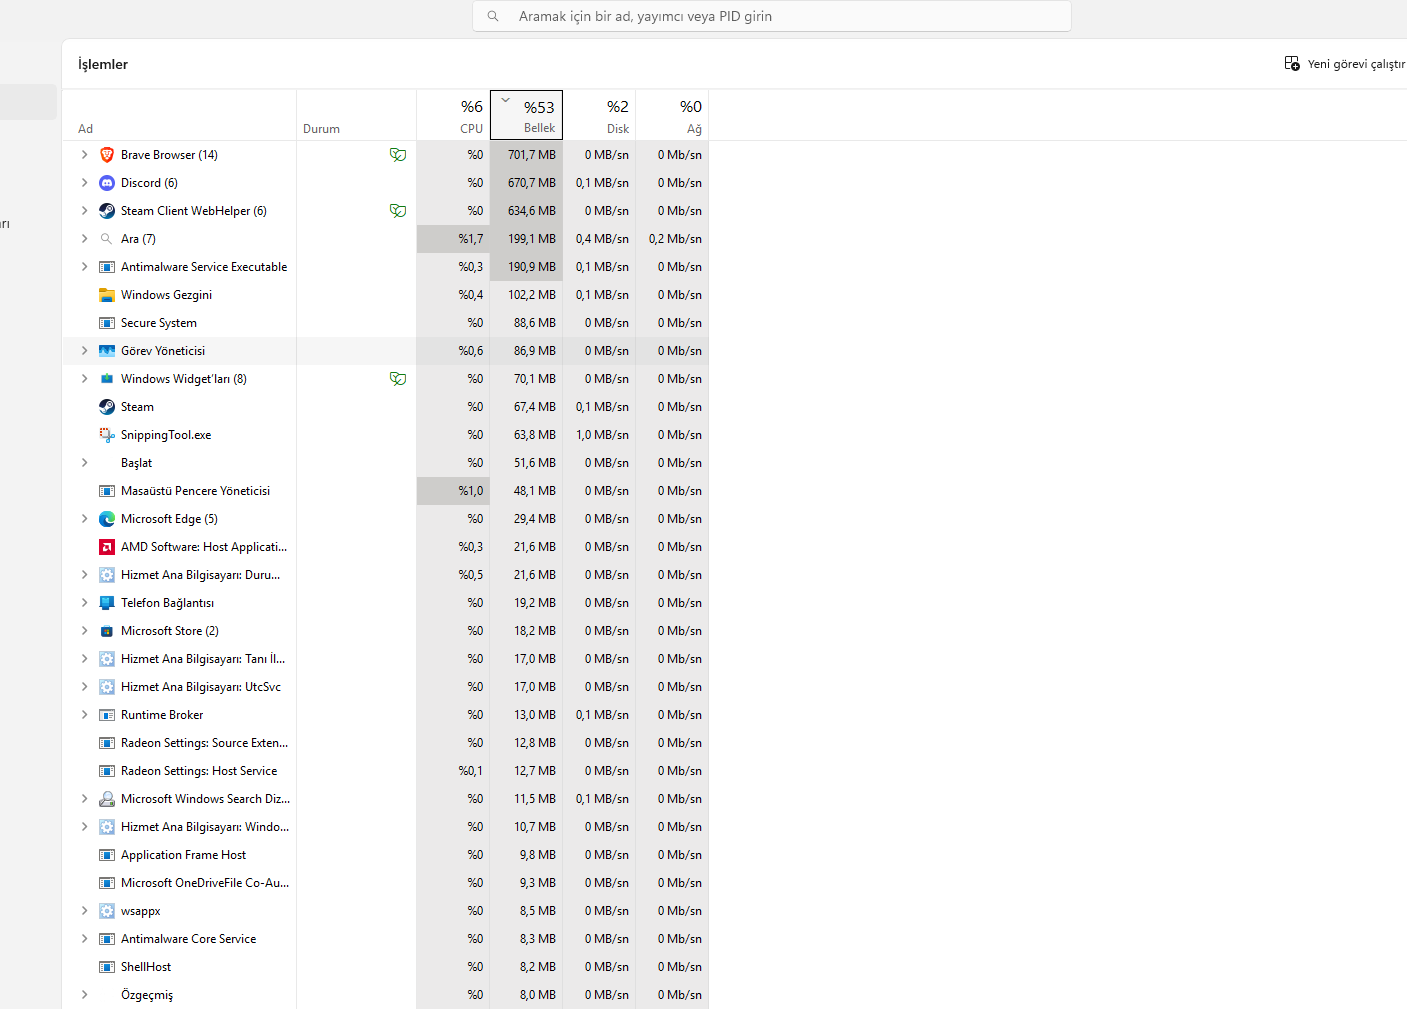This screenshot has height=1009, width=1407.
Task: Click the 670,7 MB memory value for Discord
Action: click(x=532, y=183)
